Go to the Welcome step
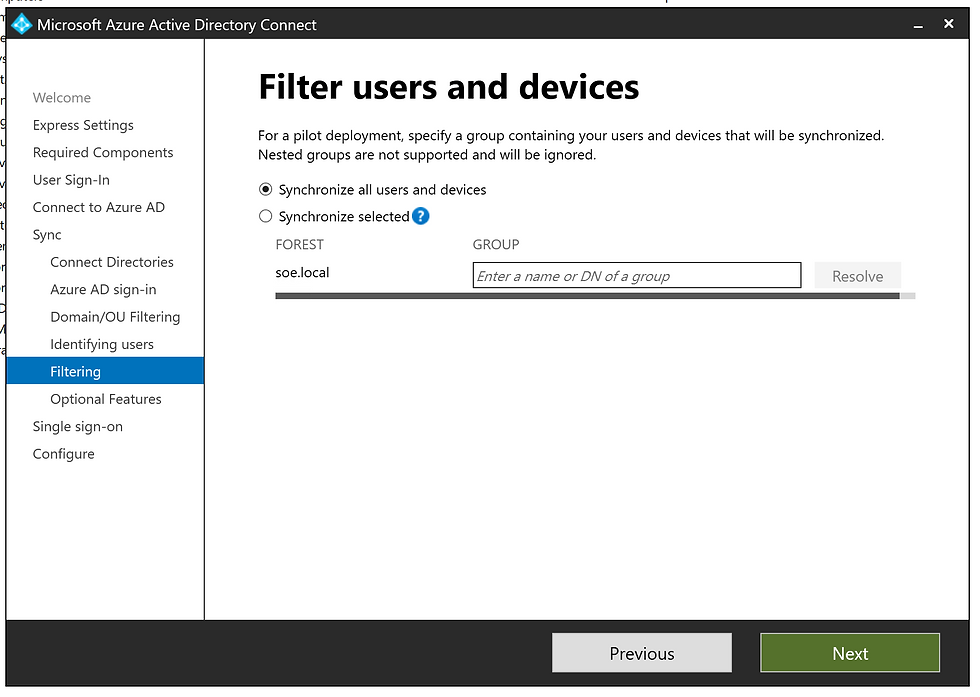This screenshot has width=980, height=697. coord(62,98)
